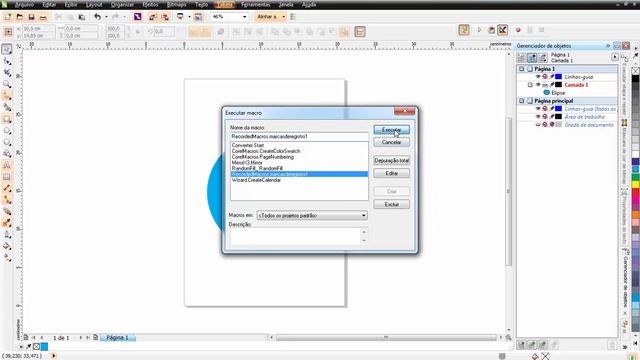Image resolution: width=640 pixels, height=360 pixels.
Task: Click the macro Play triangle icon
Action: pyautogui.click(x=479, y=30)
